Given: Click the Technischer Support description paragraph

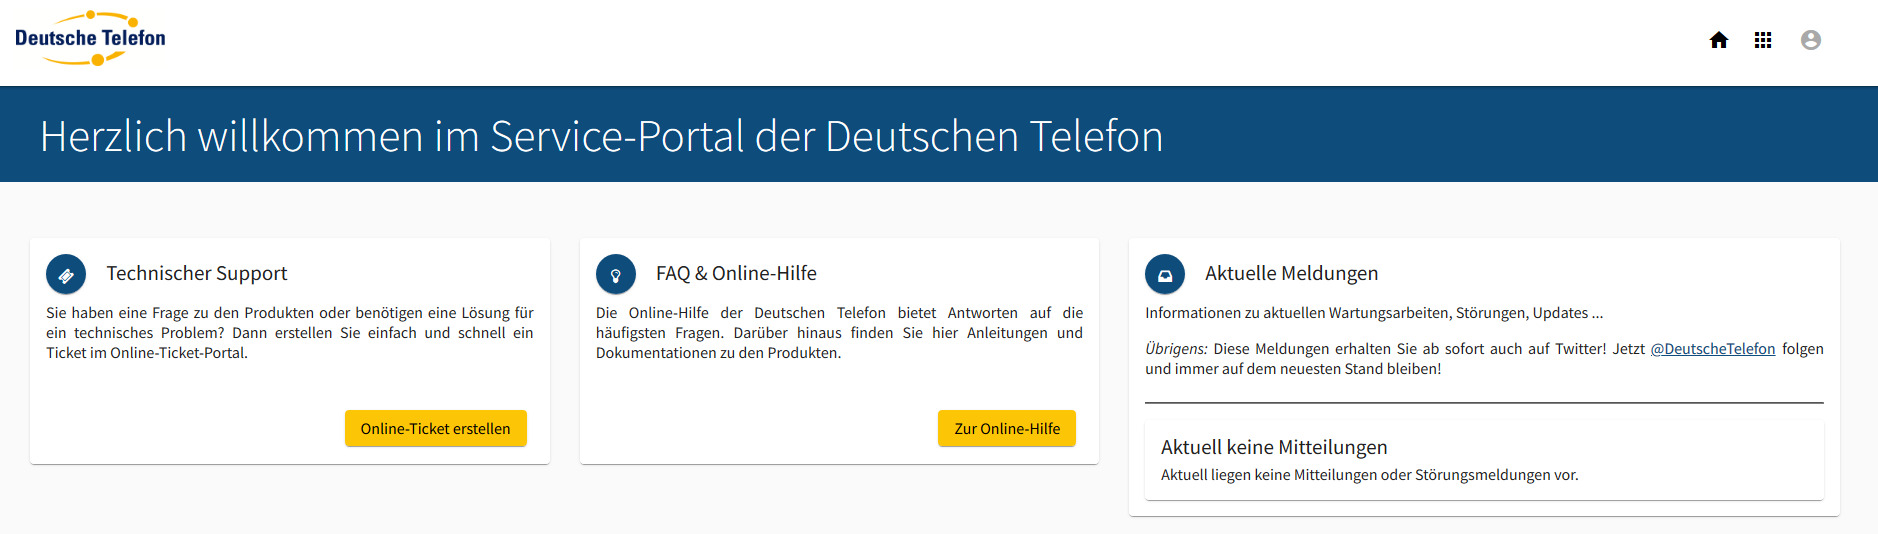Looking at the screenshot, I should 290,333.
